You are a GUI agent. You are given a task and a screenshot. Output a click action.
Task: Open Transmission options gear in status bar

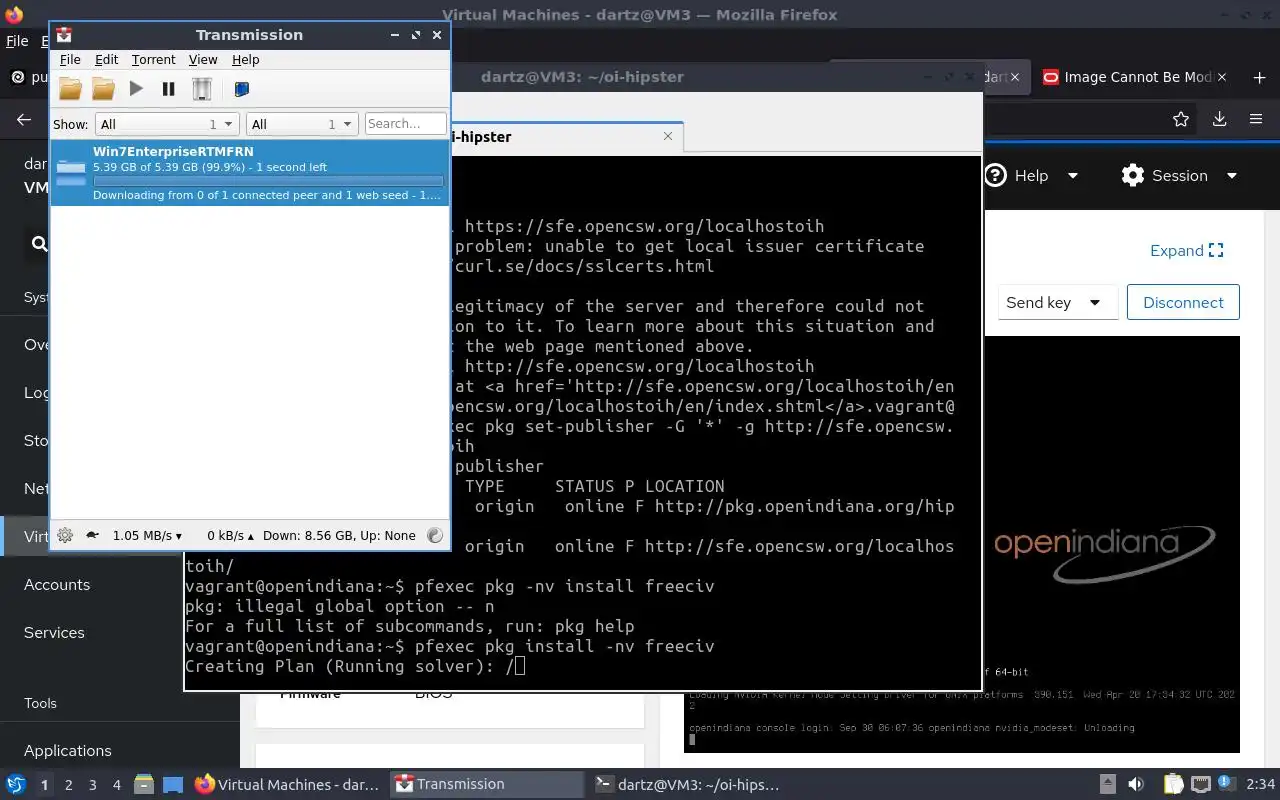coord(65,535)
